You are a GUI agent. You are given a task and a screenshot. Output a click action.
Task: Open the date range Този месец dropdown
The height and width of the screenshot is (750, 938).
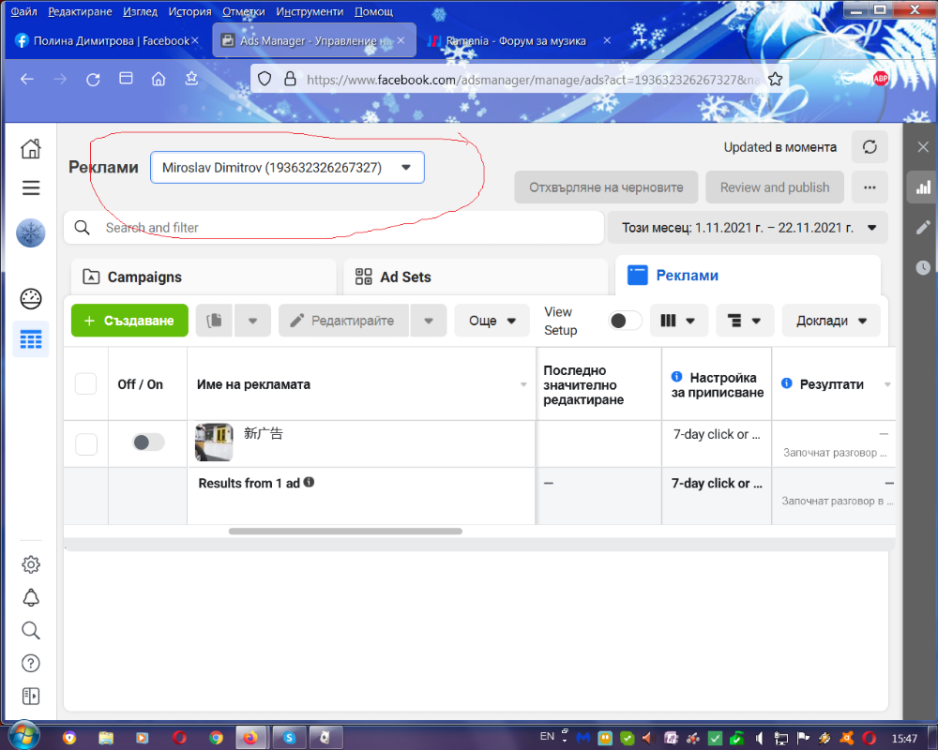pyautogui.click(x=748, y=227)
